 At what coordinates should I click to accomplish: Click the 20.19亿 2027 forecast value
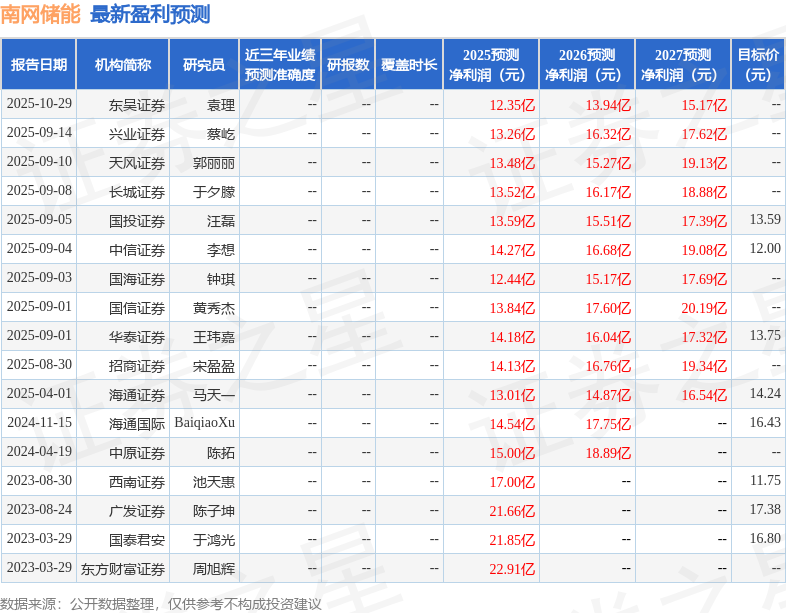pyautogui.click(x=704, y=308)
